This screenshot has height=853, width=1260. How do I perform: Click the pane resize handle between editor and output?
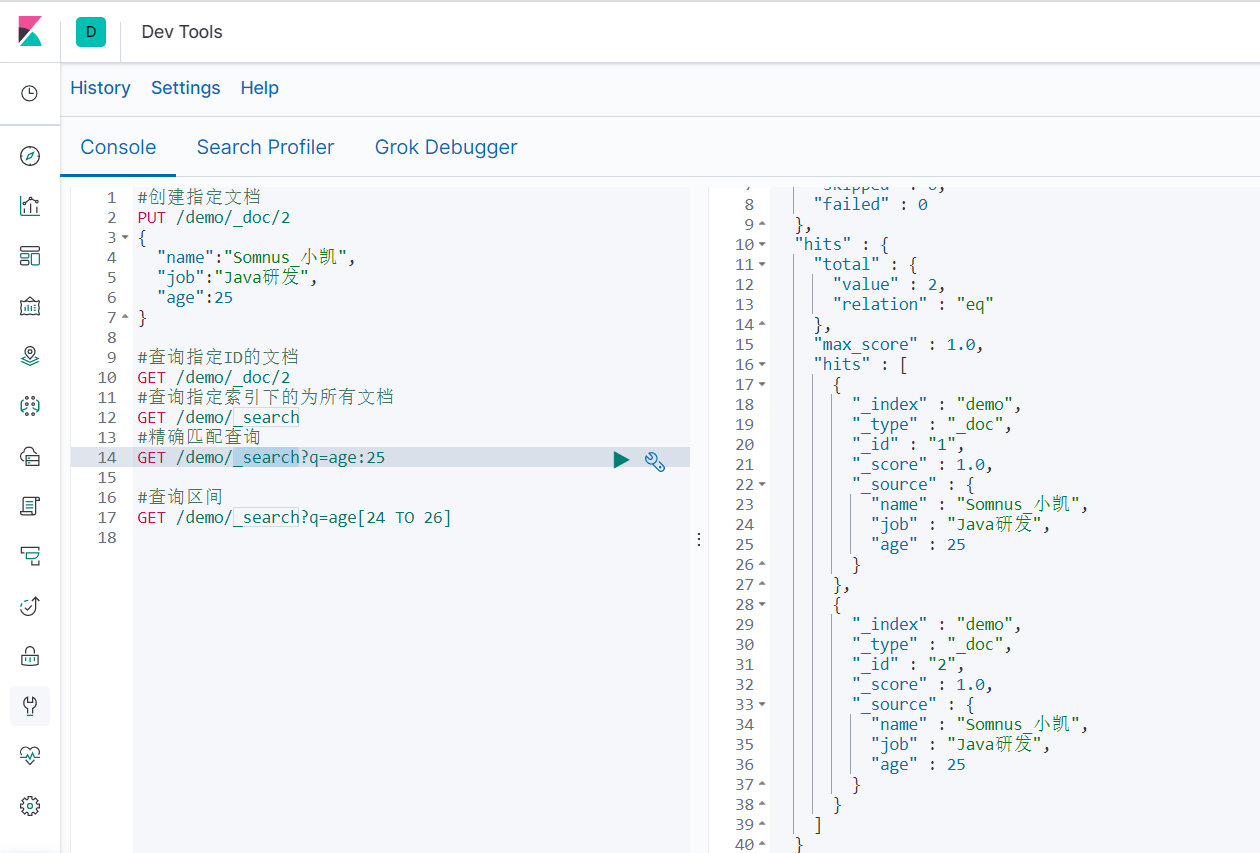698,539
